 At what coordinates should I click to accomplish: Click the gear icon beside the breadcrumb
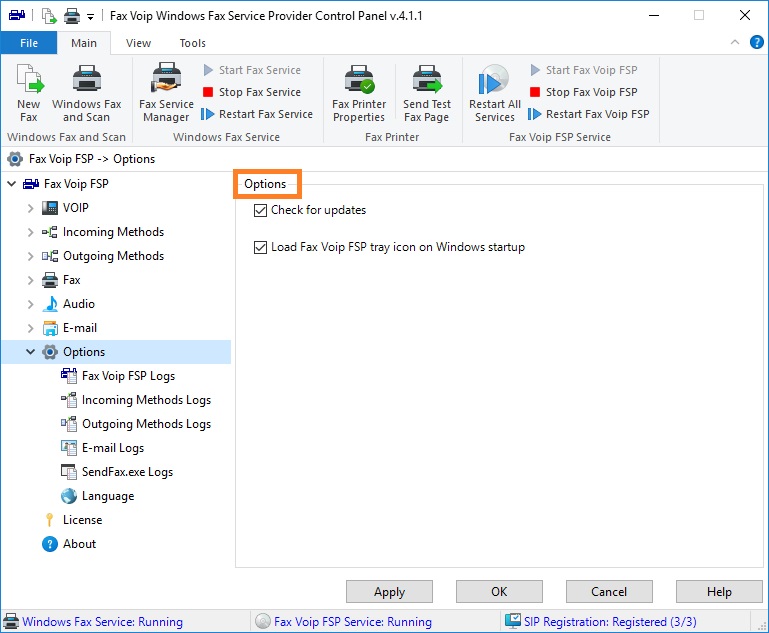click(x=15, y=159)
